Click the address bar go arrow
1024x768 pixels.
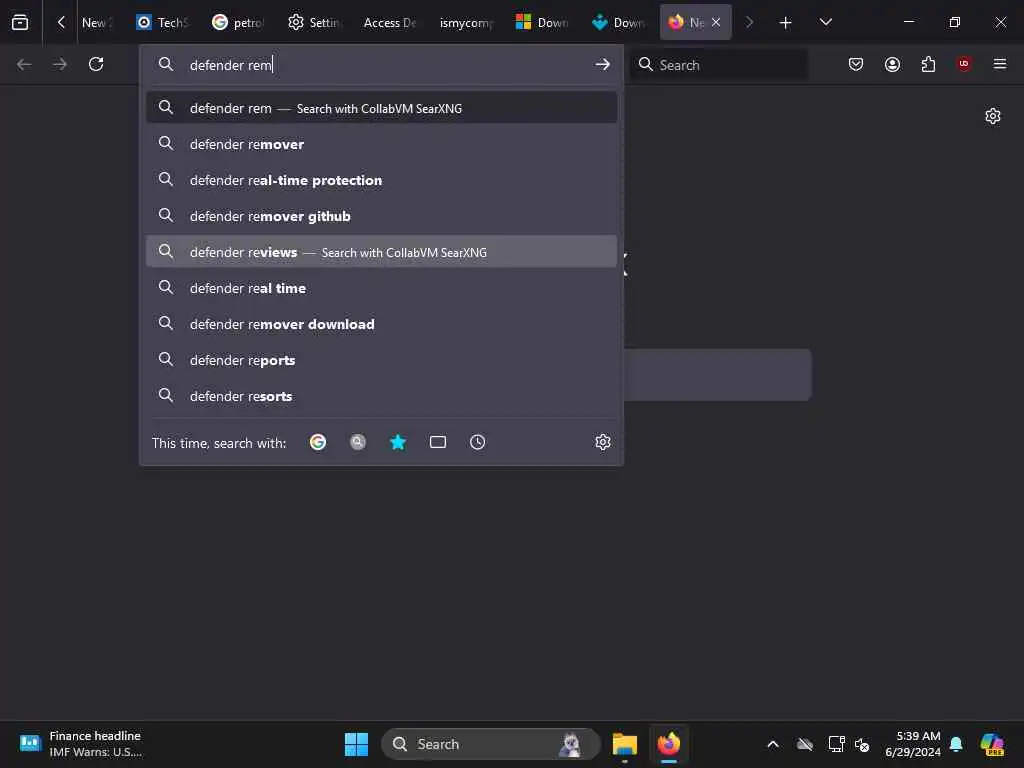(602, 64)
